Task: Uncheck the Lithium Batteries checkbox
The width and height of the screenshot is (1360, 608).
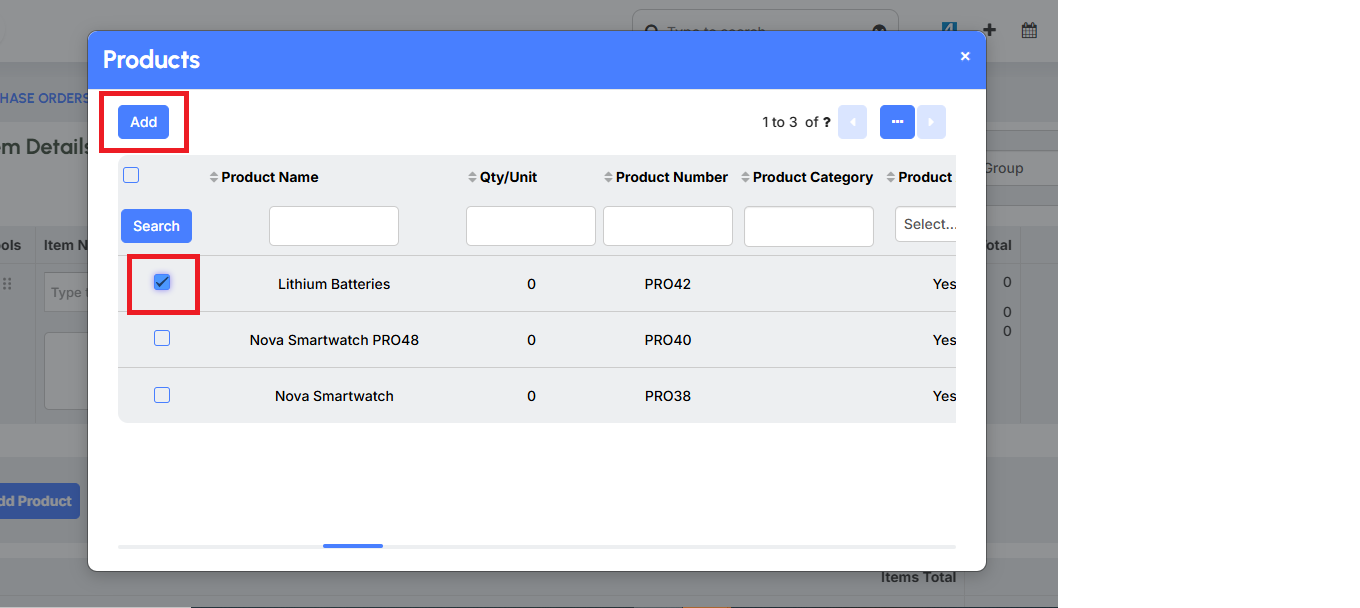Action: pyautogui.click(x=162, y=281)
